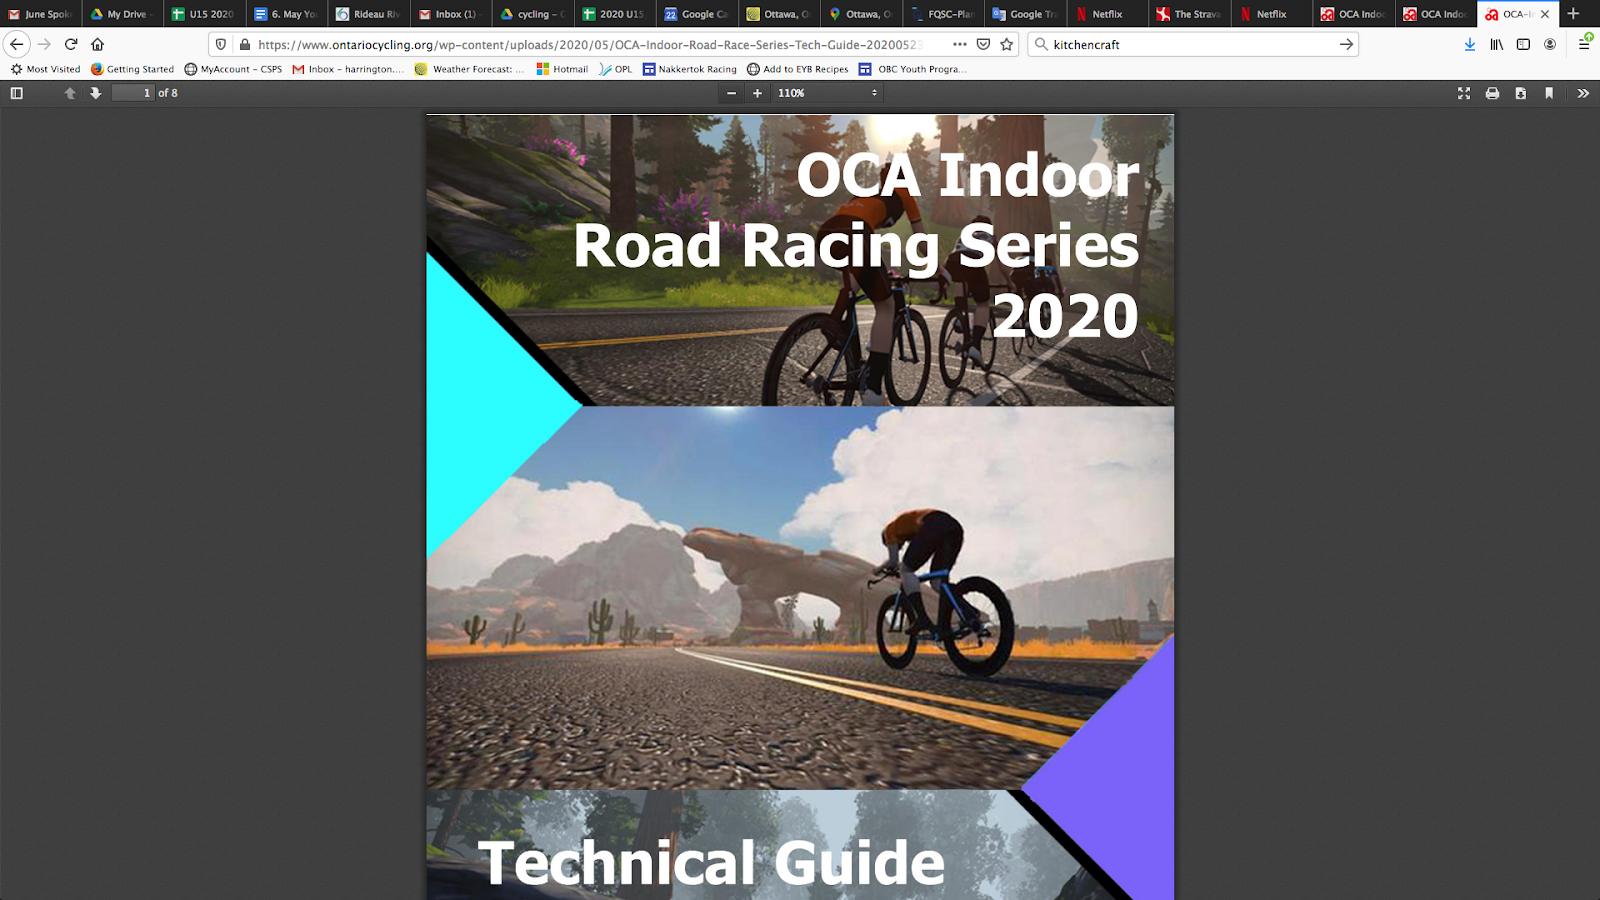Image resolution: width=1600 pixels, height=900 pixels.
Task: Click the browser forward arrow
Action: [44, 44]
